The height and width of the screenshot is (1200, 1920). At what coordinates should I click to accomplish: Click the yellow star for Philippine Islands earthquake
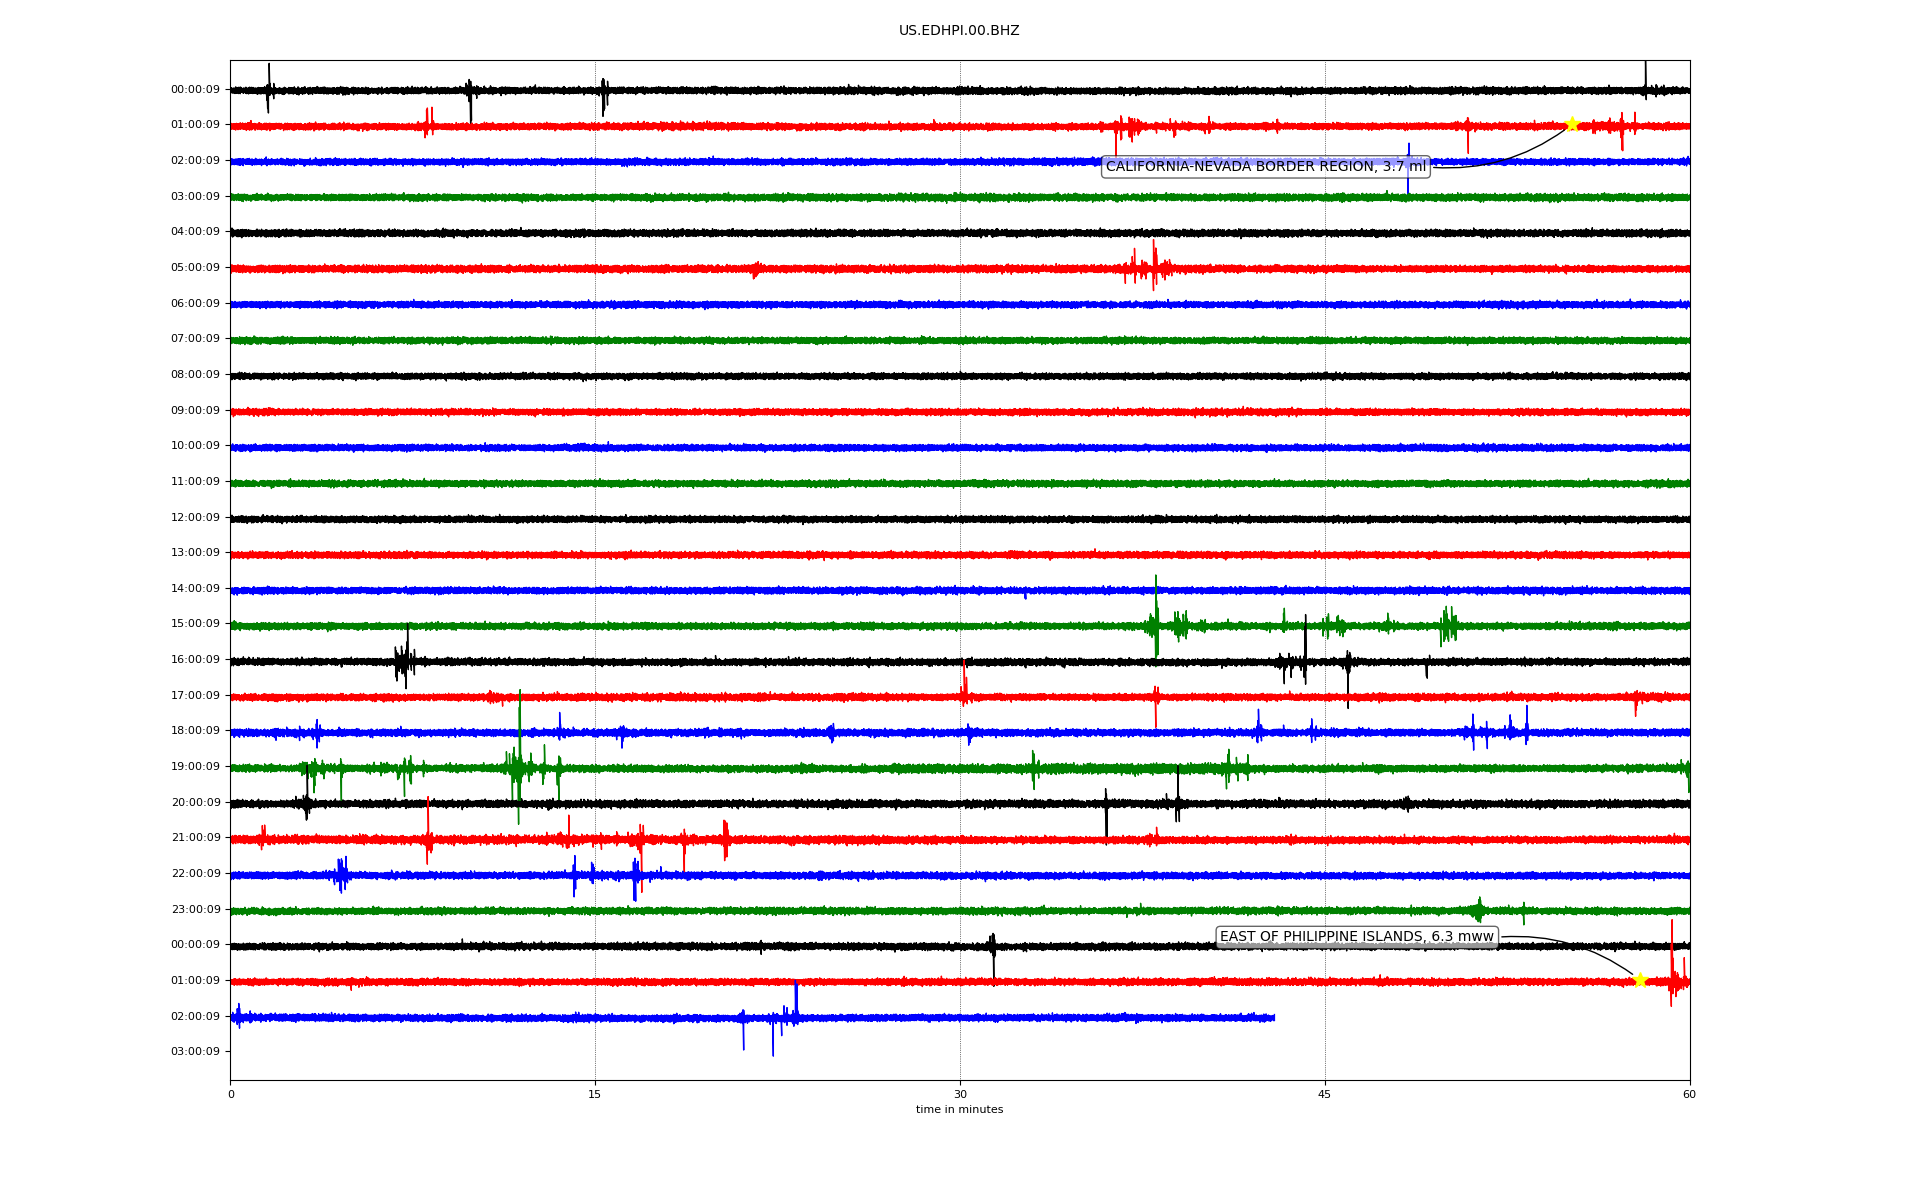[1640, 980]
